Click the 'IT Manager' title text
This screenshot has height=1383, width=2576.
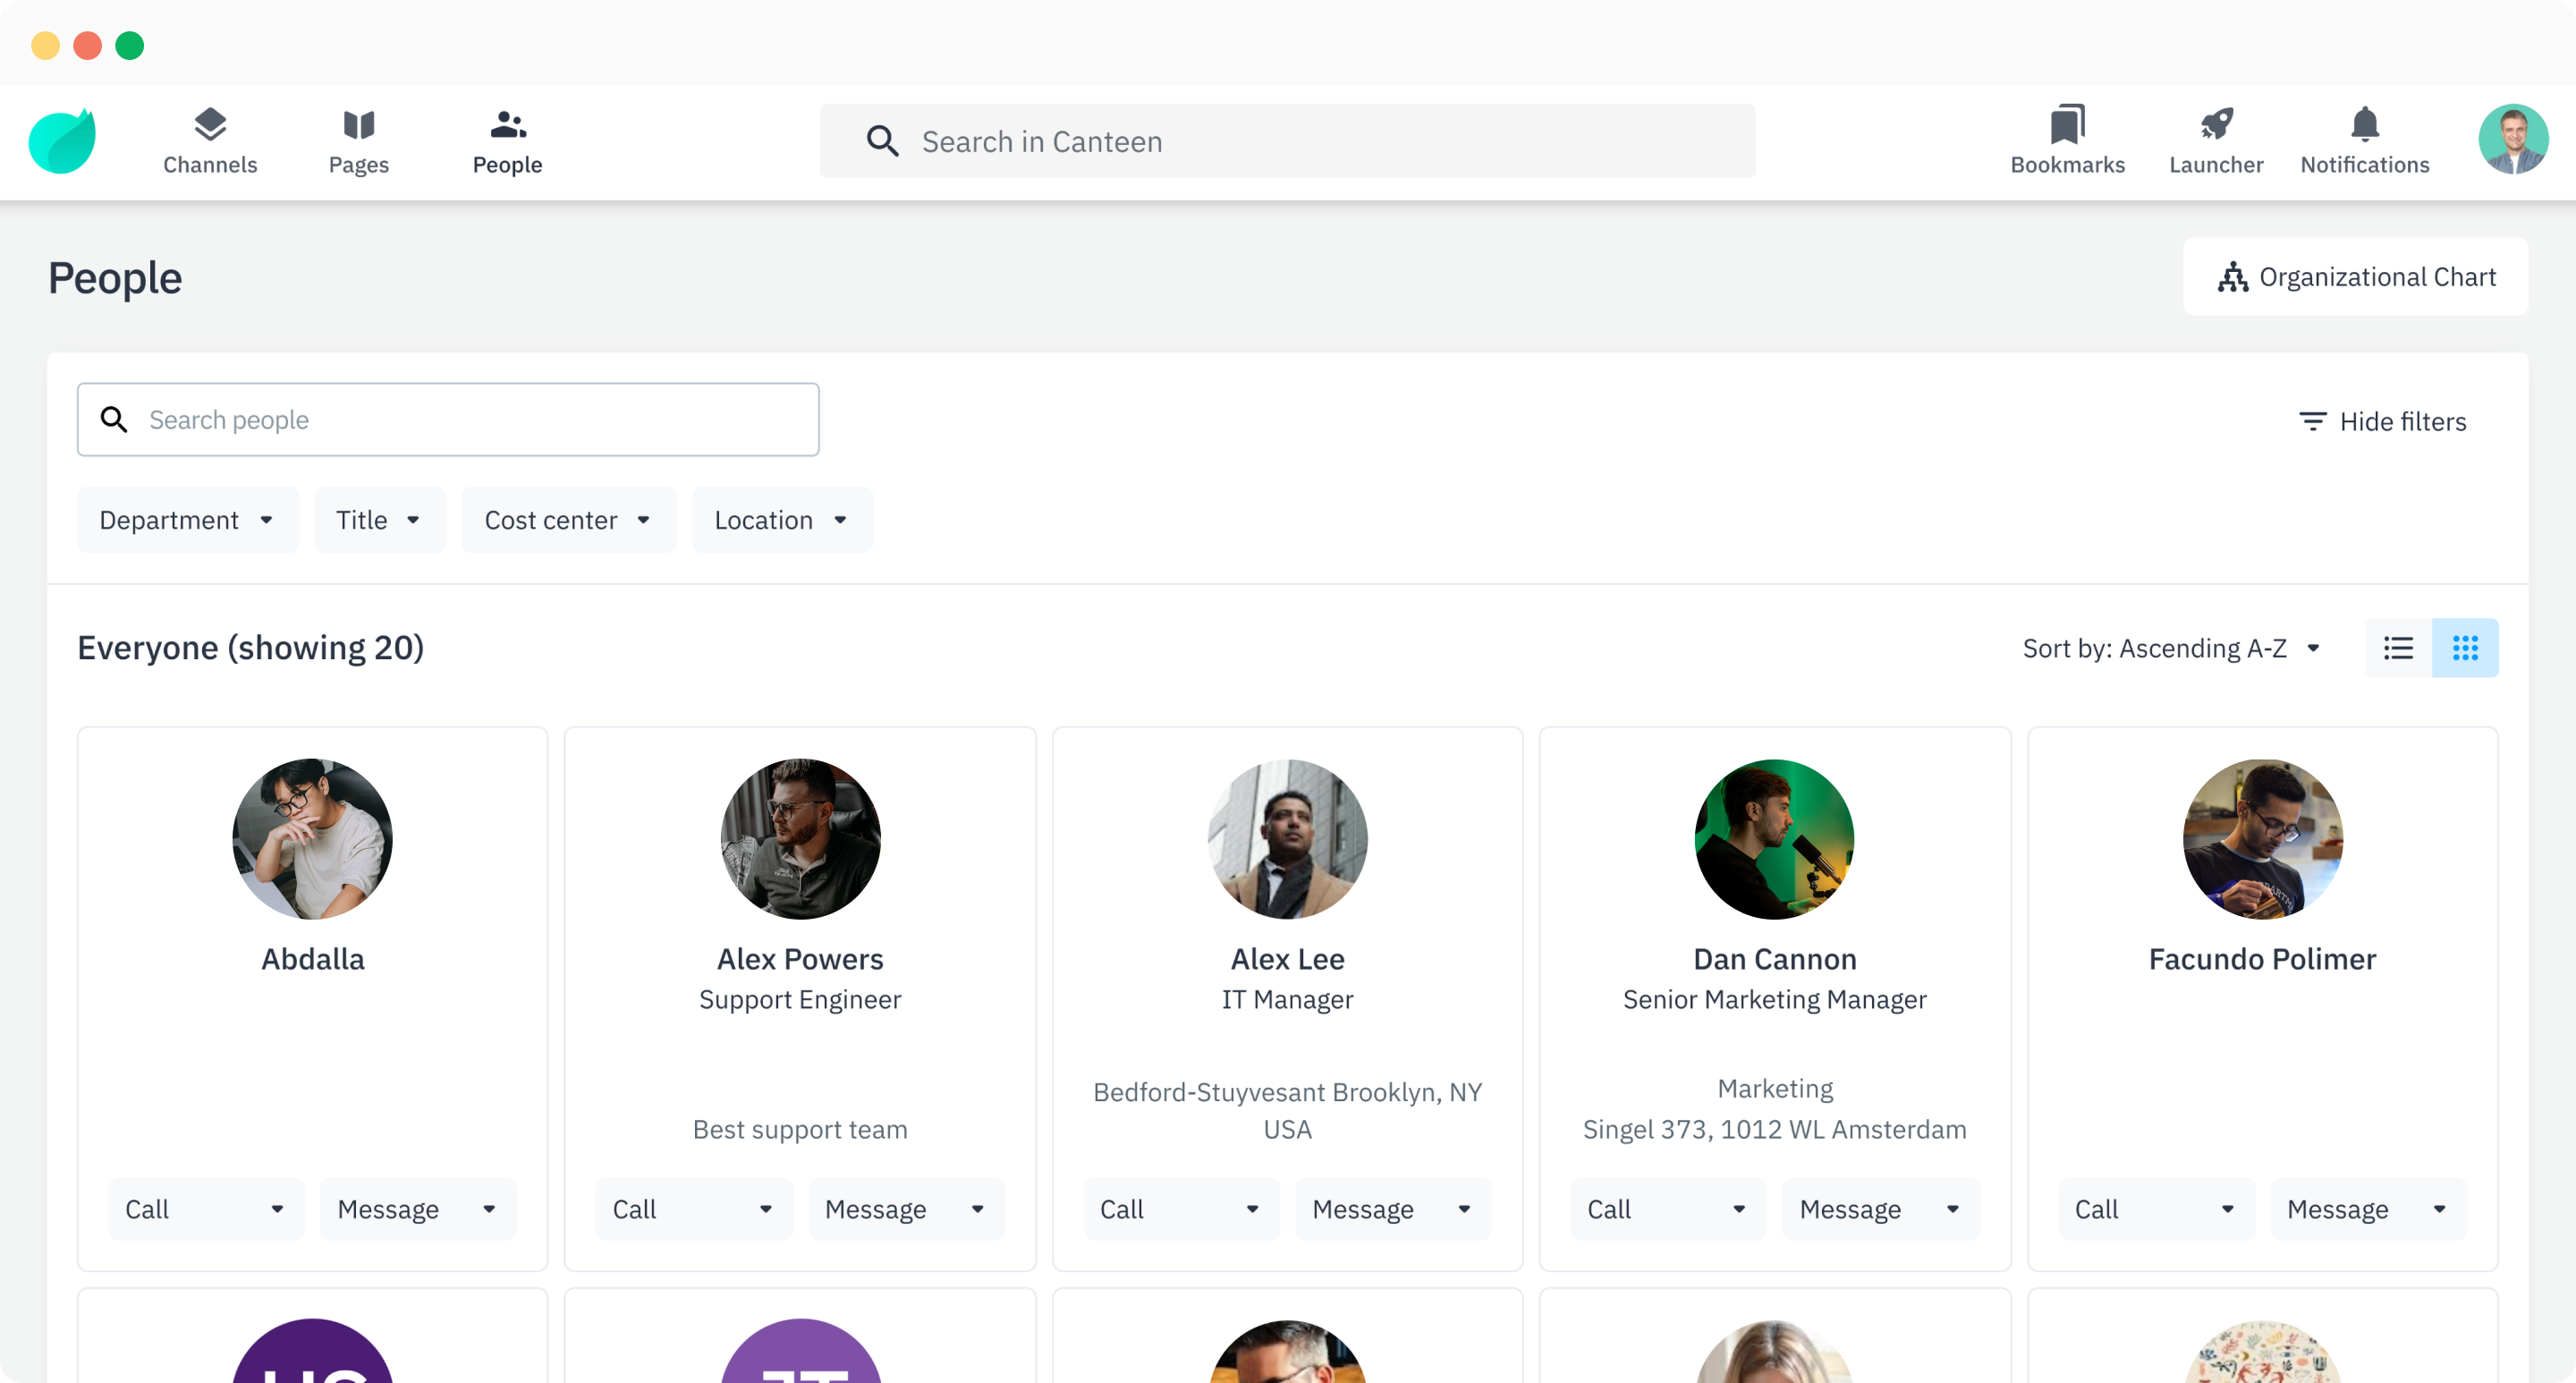point(1287,1000)
